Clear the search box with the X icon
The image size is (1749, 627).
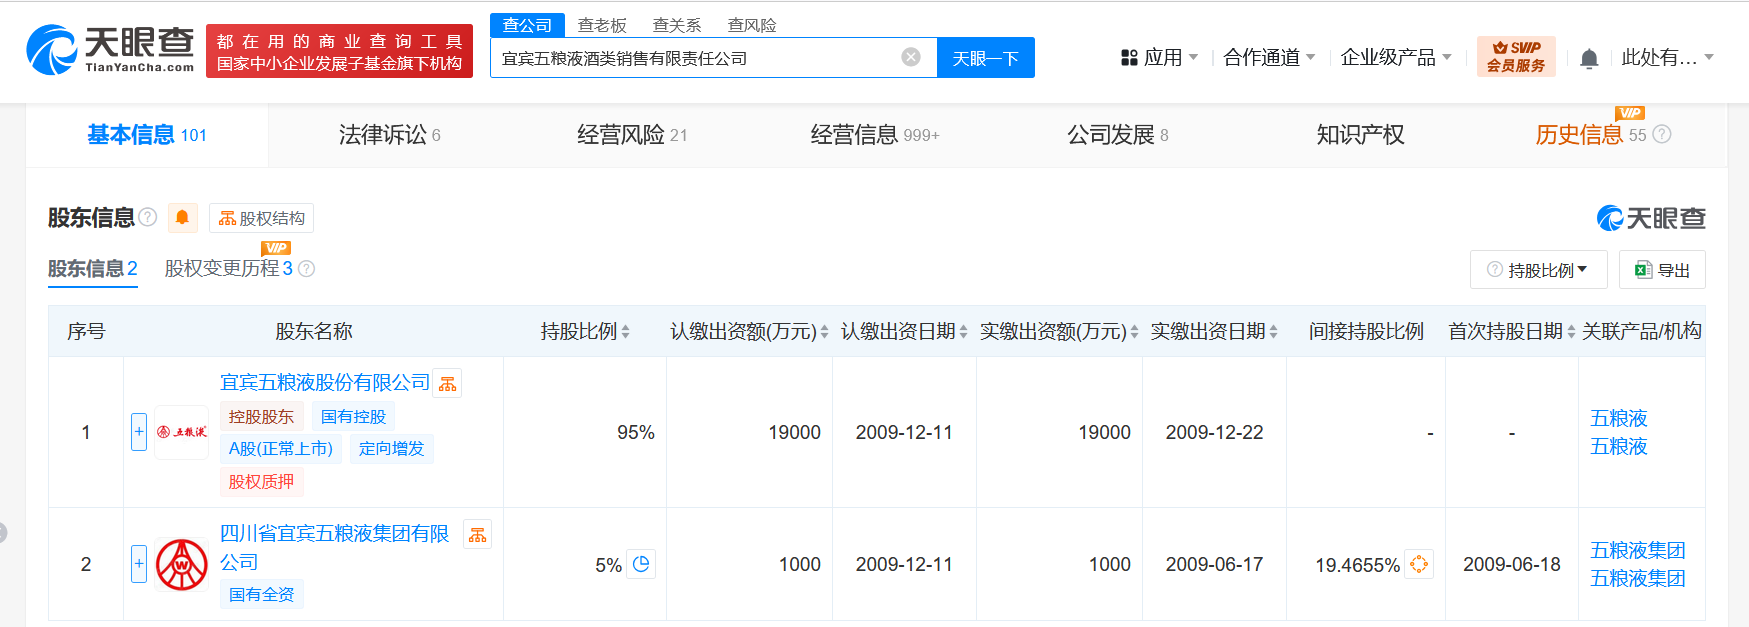(x=911, y=57)
